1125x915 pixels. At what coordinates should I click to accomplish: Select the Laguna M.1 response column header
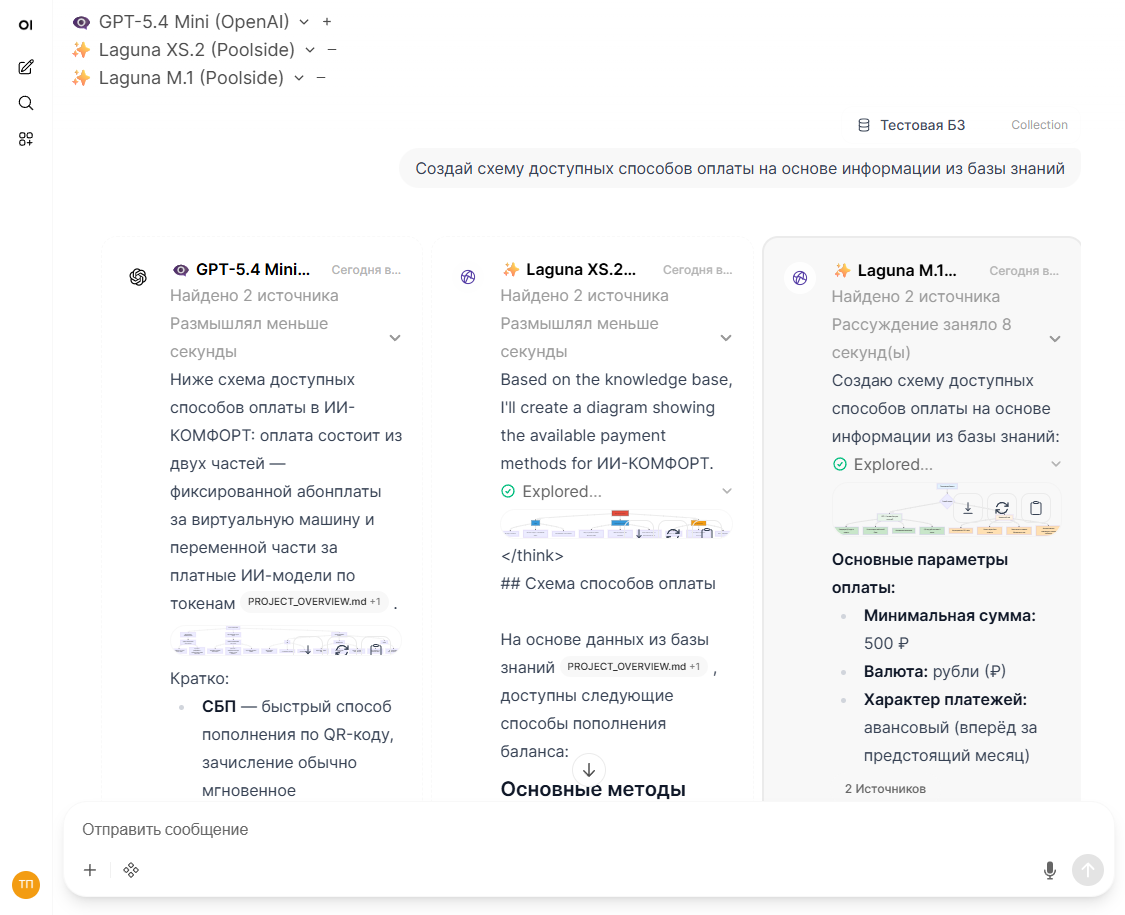click(907, 271)
